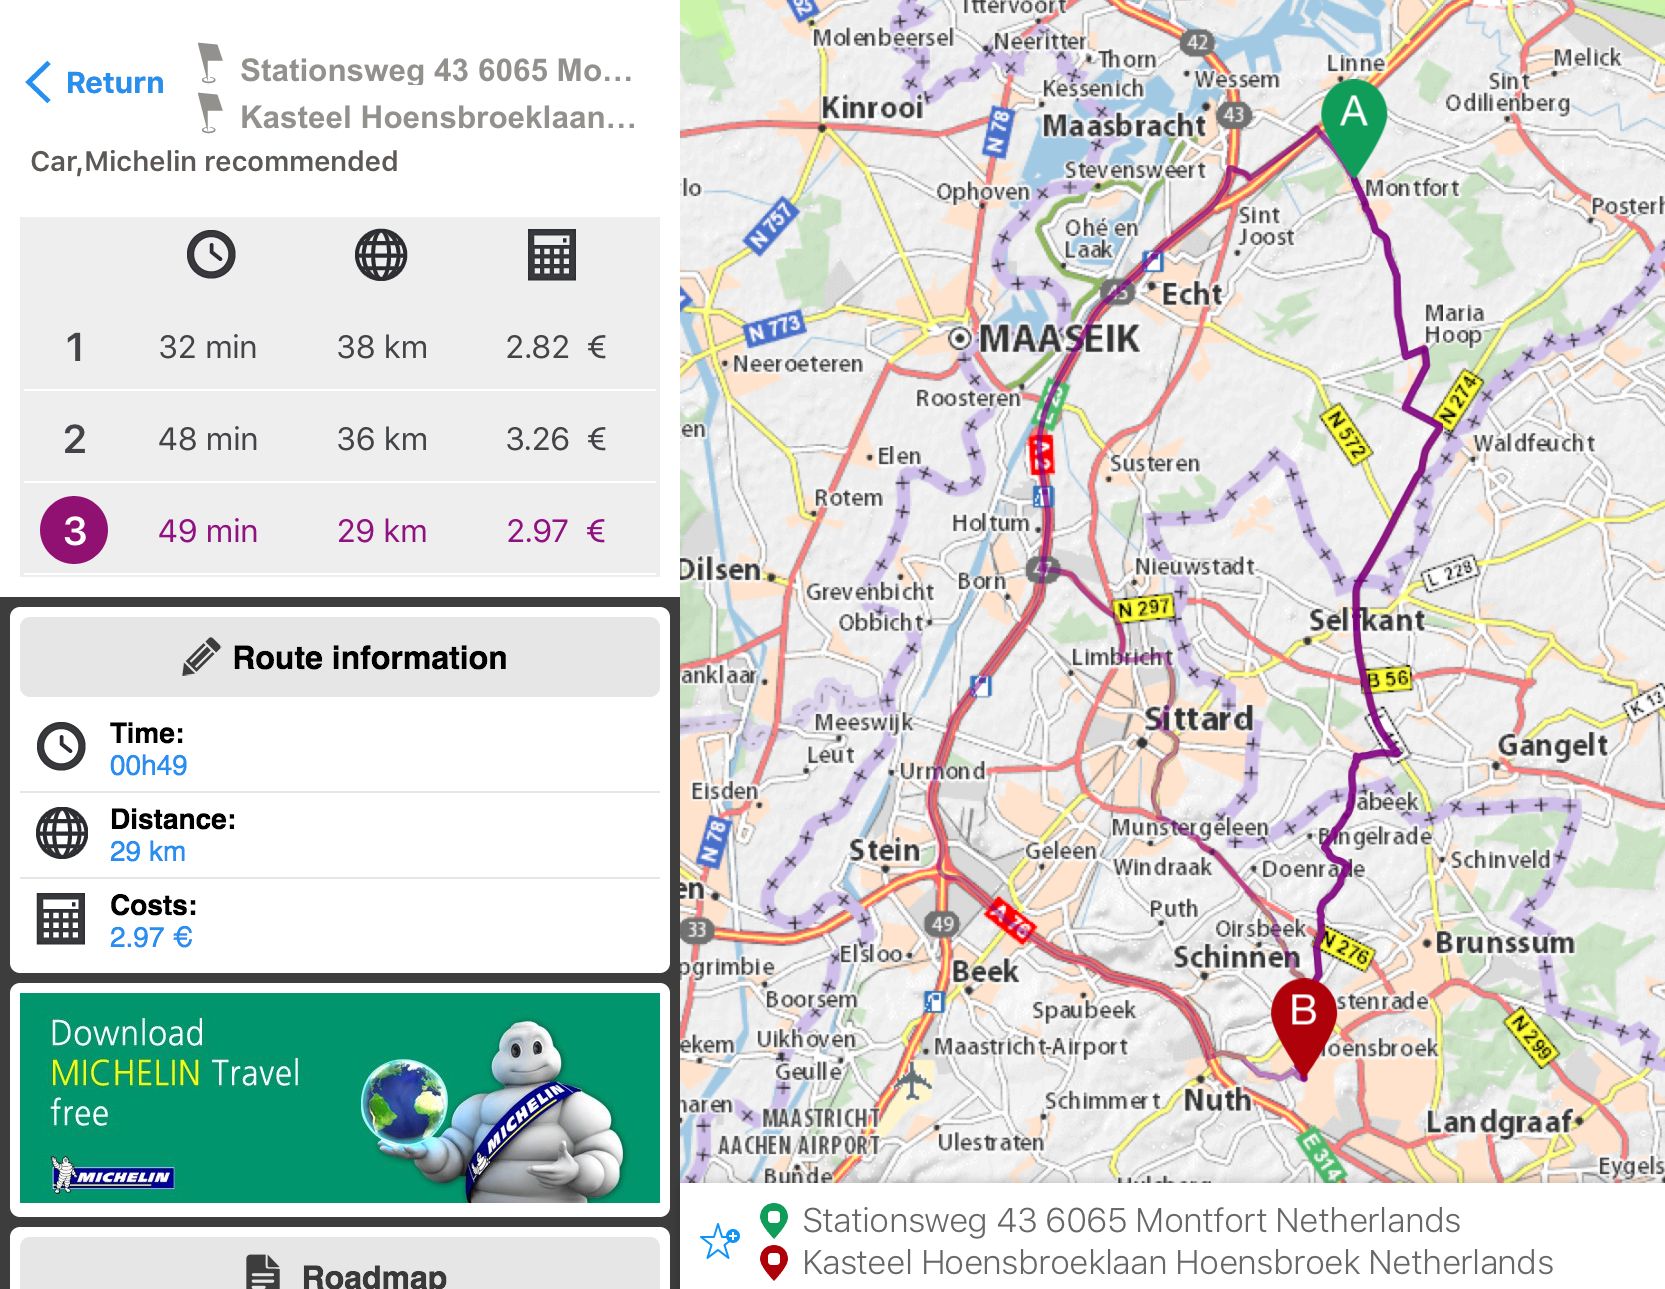Select the highlighted route 3 circle
The width and height of the screenshot is (1665, 1289).
click(74, 530)
